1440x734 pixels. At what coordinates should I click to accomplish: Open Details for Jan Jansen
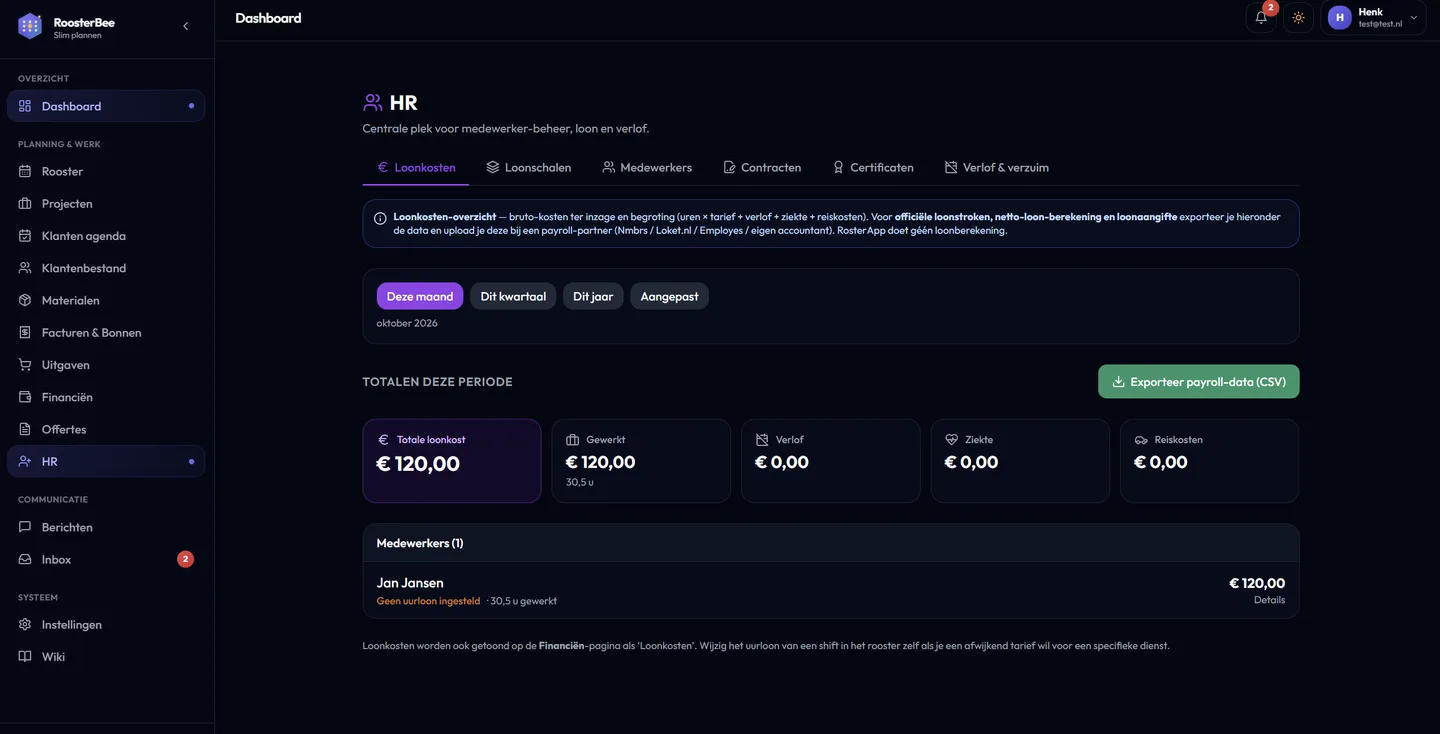[x=1269, y=600]
